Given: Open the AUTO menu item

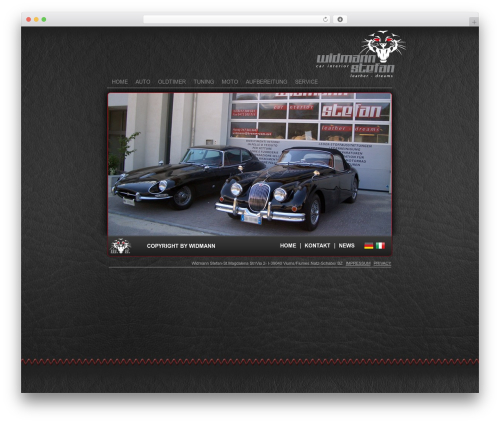Looking at the screenshot, I should coord(143,82).
